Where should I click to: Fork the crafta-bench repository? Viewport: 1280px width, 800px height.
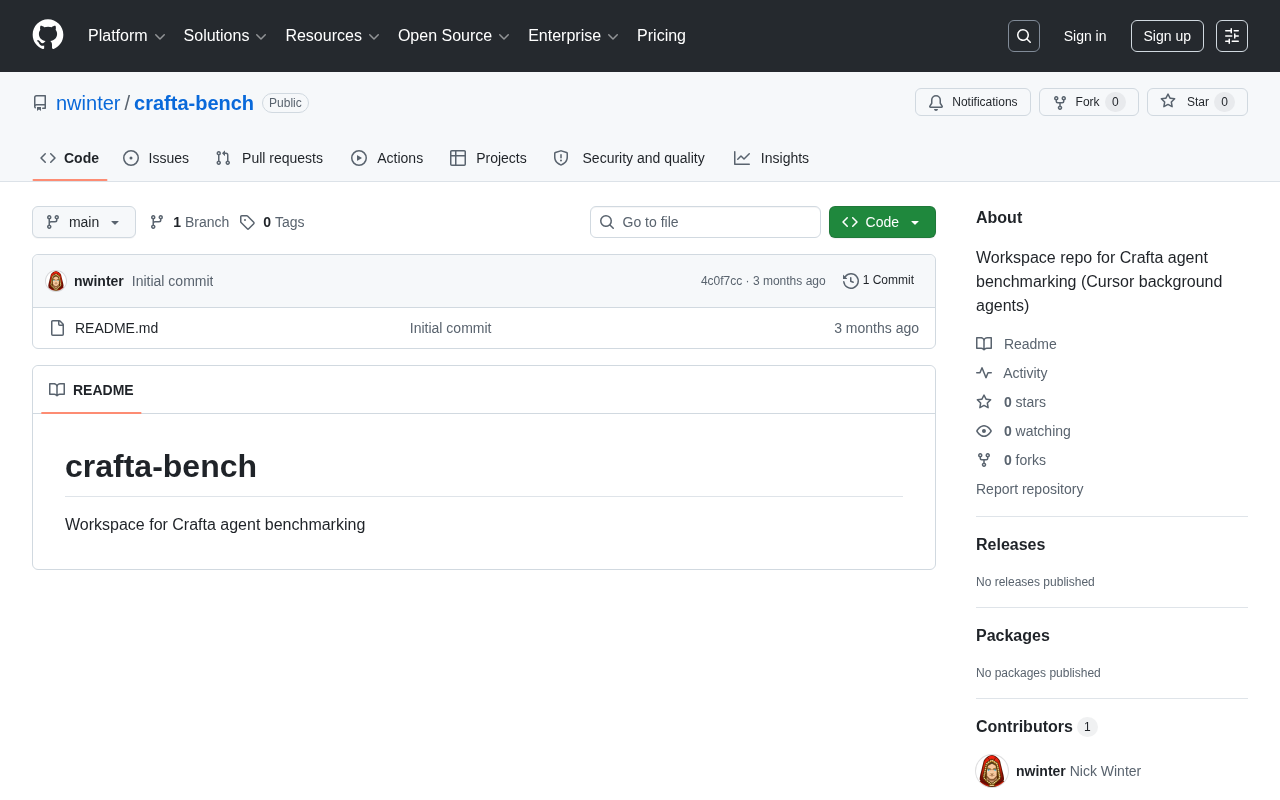(1088, 102)
